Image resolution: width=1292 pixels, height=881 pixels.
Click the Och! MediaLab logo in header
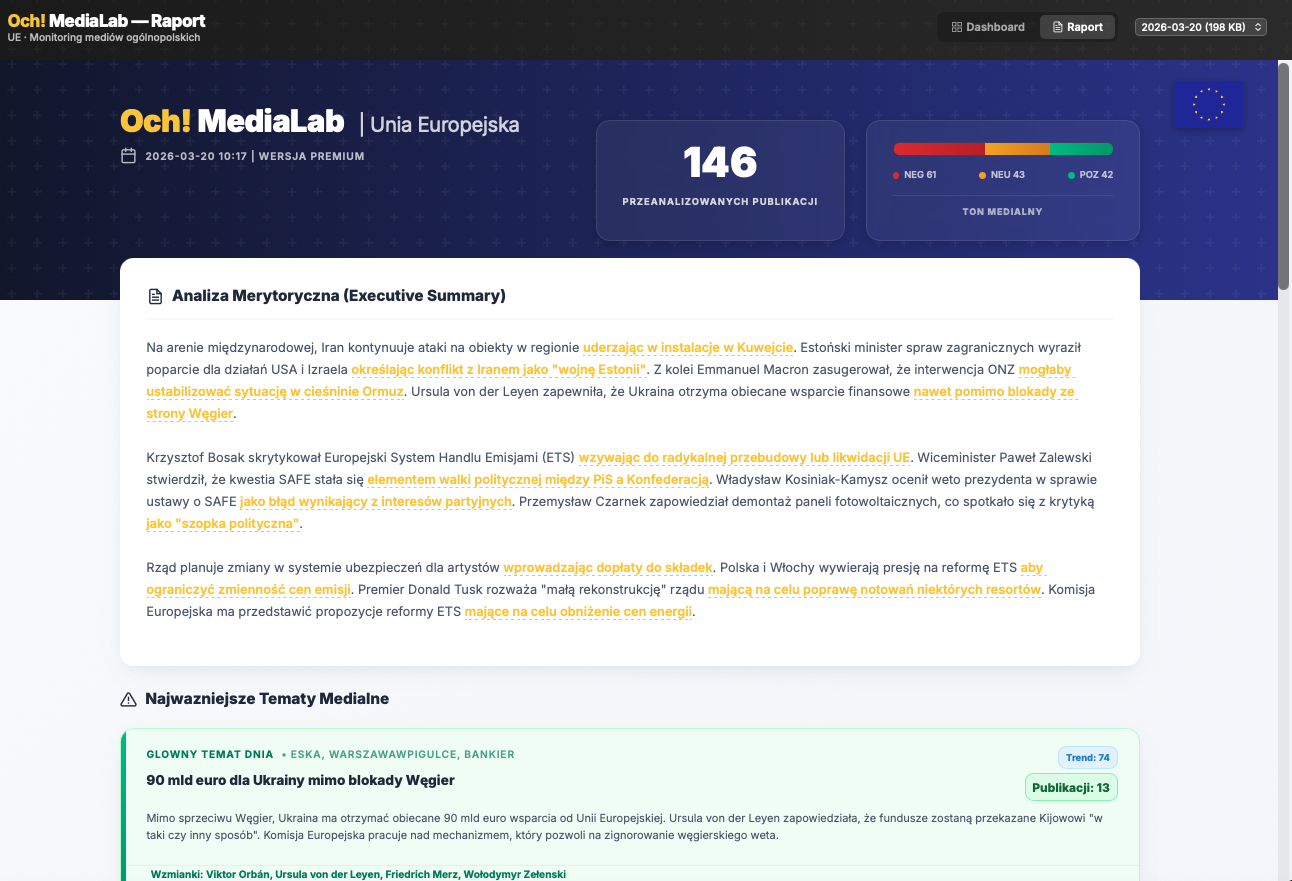[106, 21]
